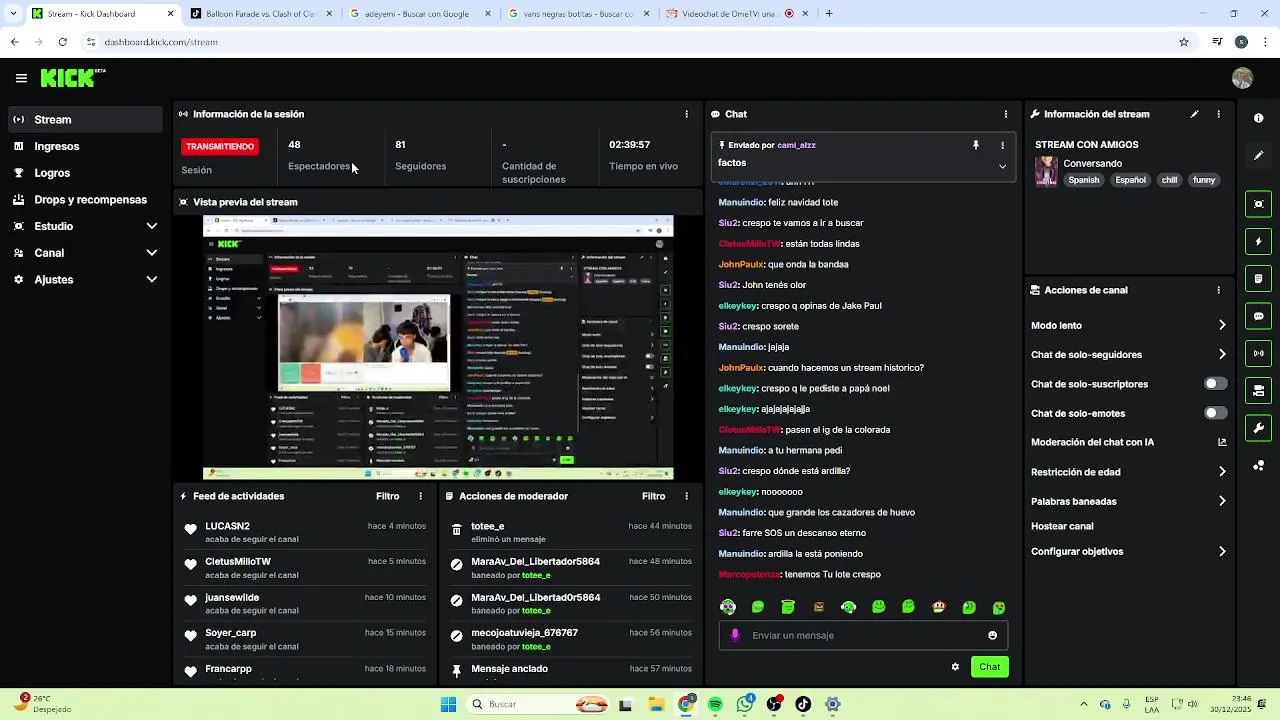Open chat settings gear next to Chat button
Screen dimensions: 1280x720
[x=955, y=667]
